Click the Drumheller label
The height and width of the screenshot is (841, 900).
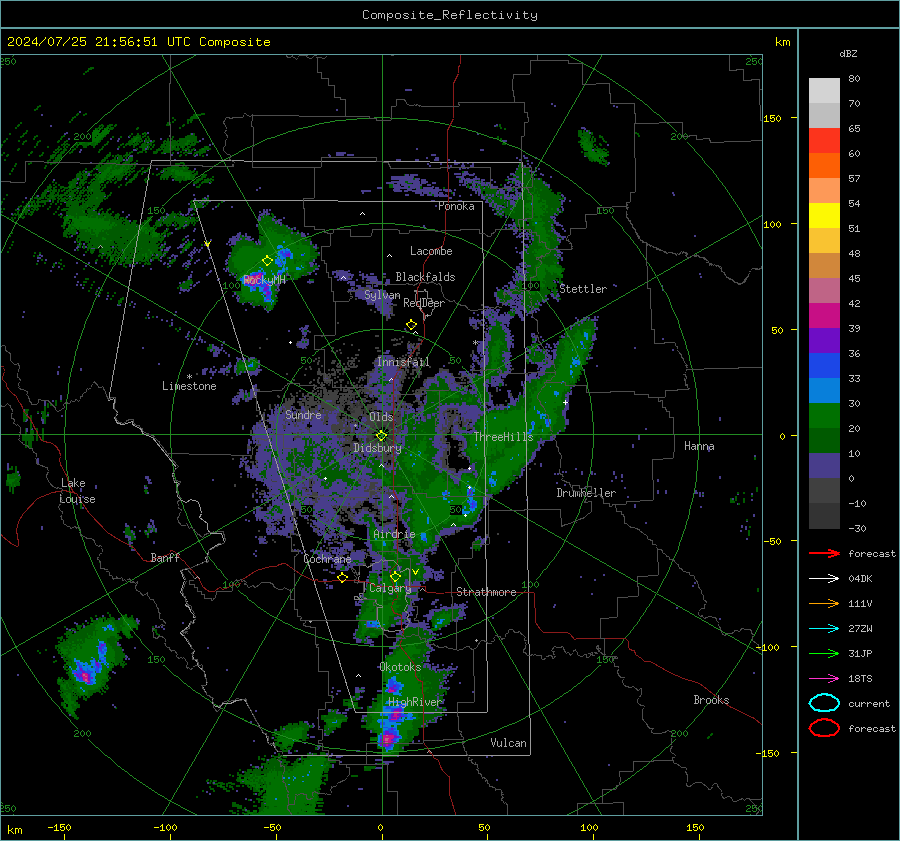tap(586, 493)
